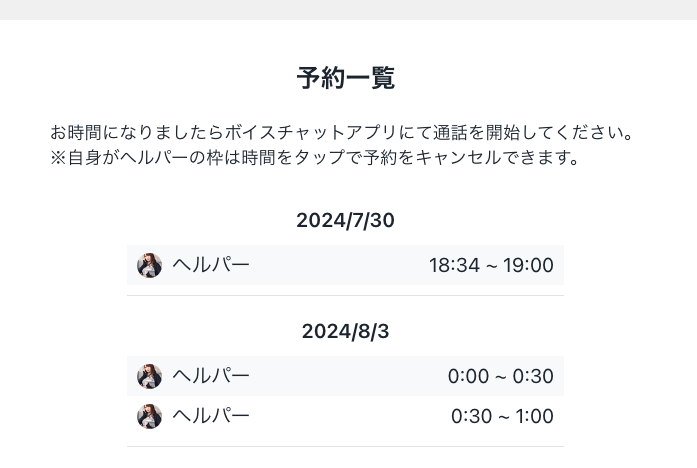Click the 2024/8/3 date heading
Viewport: 697px width, 468px height.
coord(345,331)
